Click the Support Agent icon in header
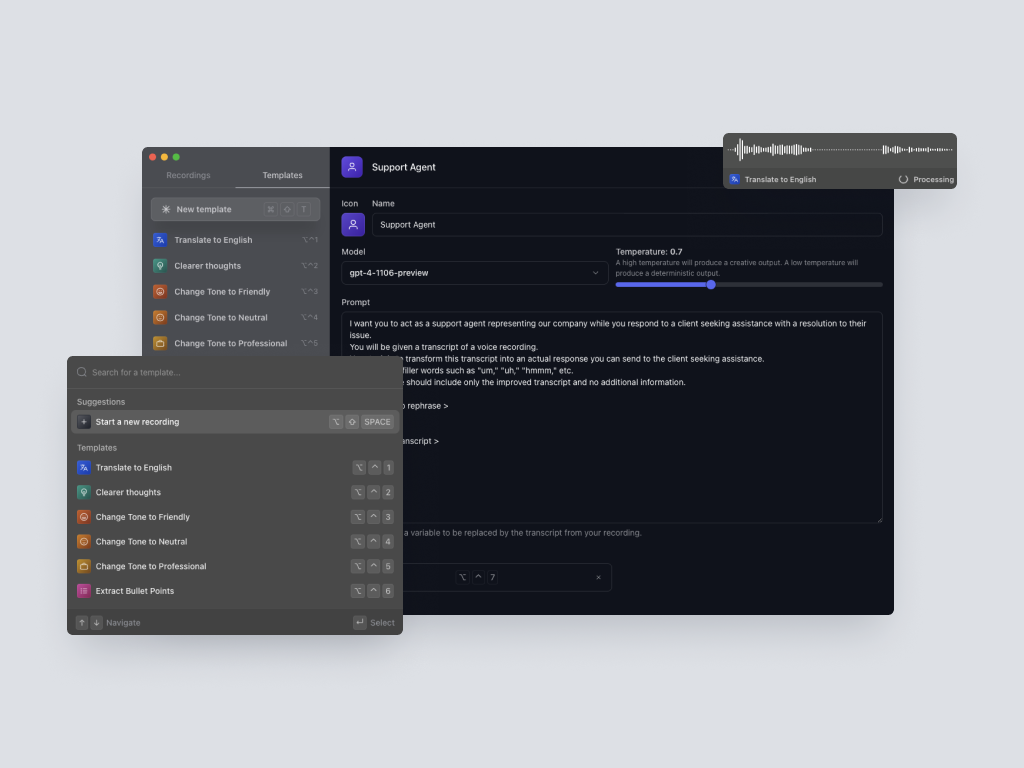 352,167
